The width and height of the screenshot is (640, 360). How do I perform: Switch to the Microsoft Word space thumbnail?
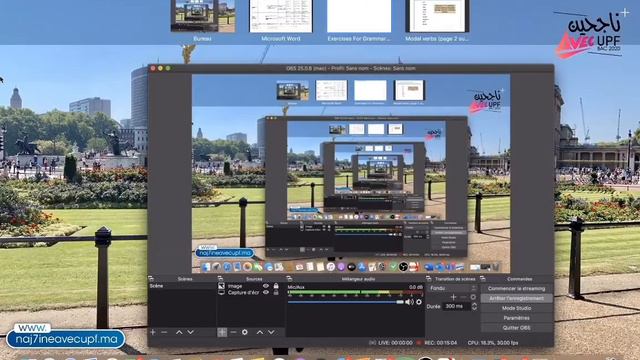(281, 16)
